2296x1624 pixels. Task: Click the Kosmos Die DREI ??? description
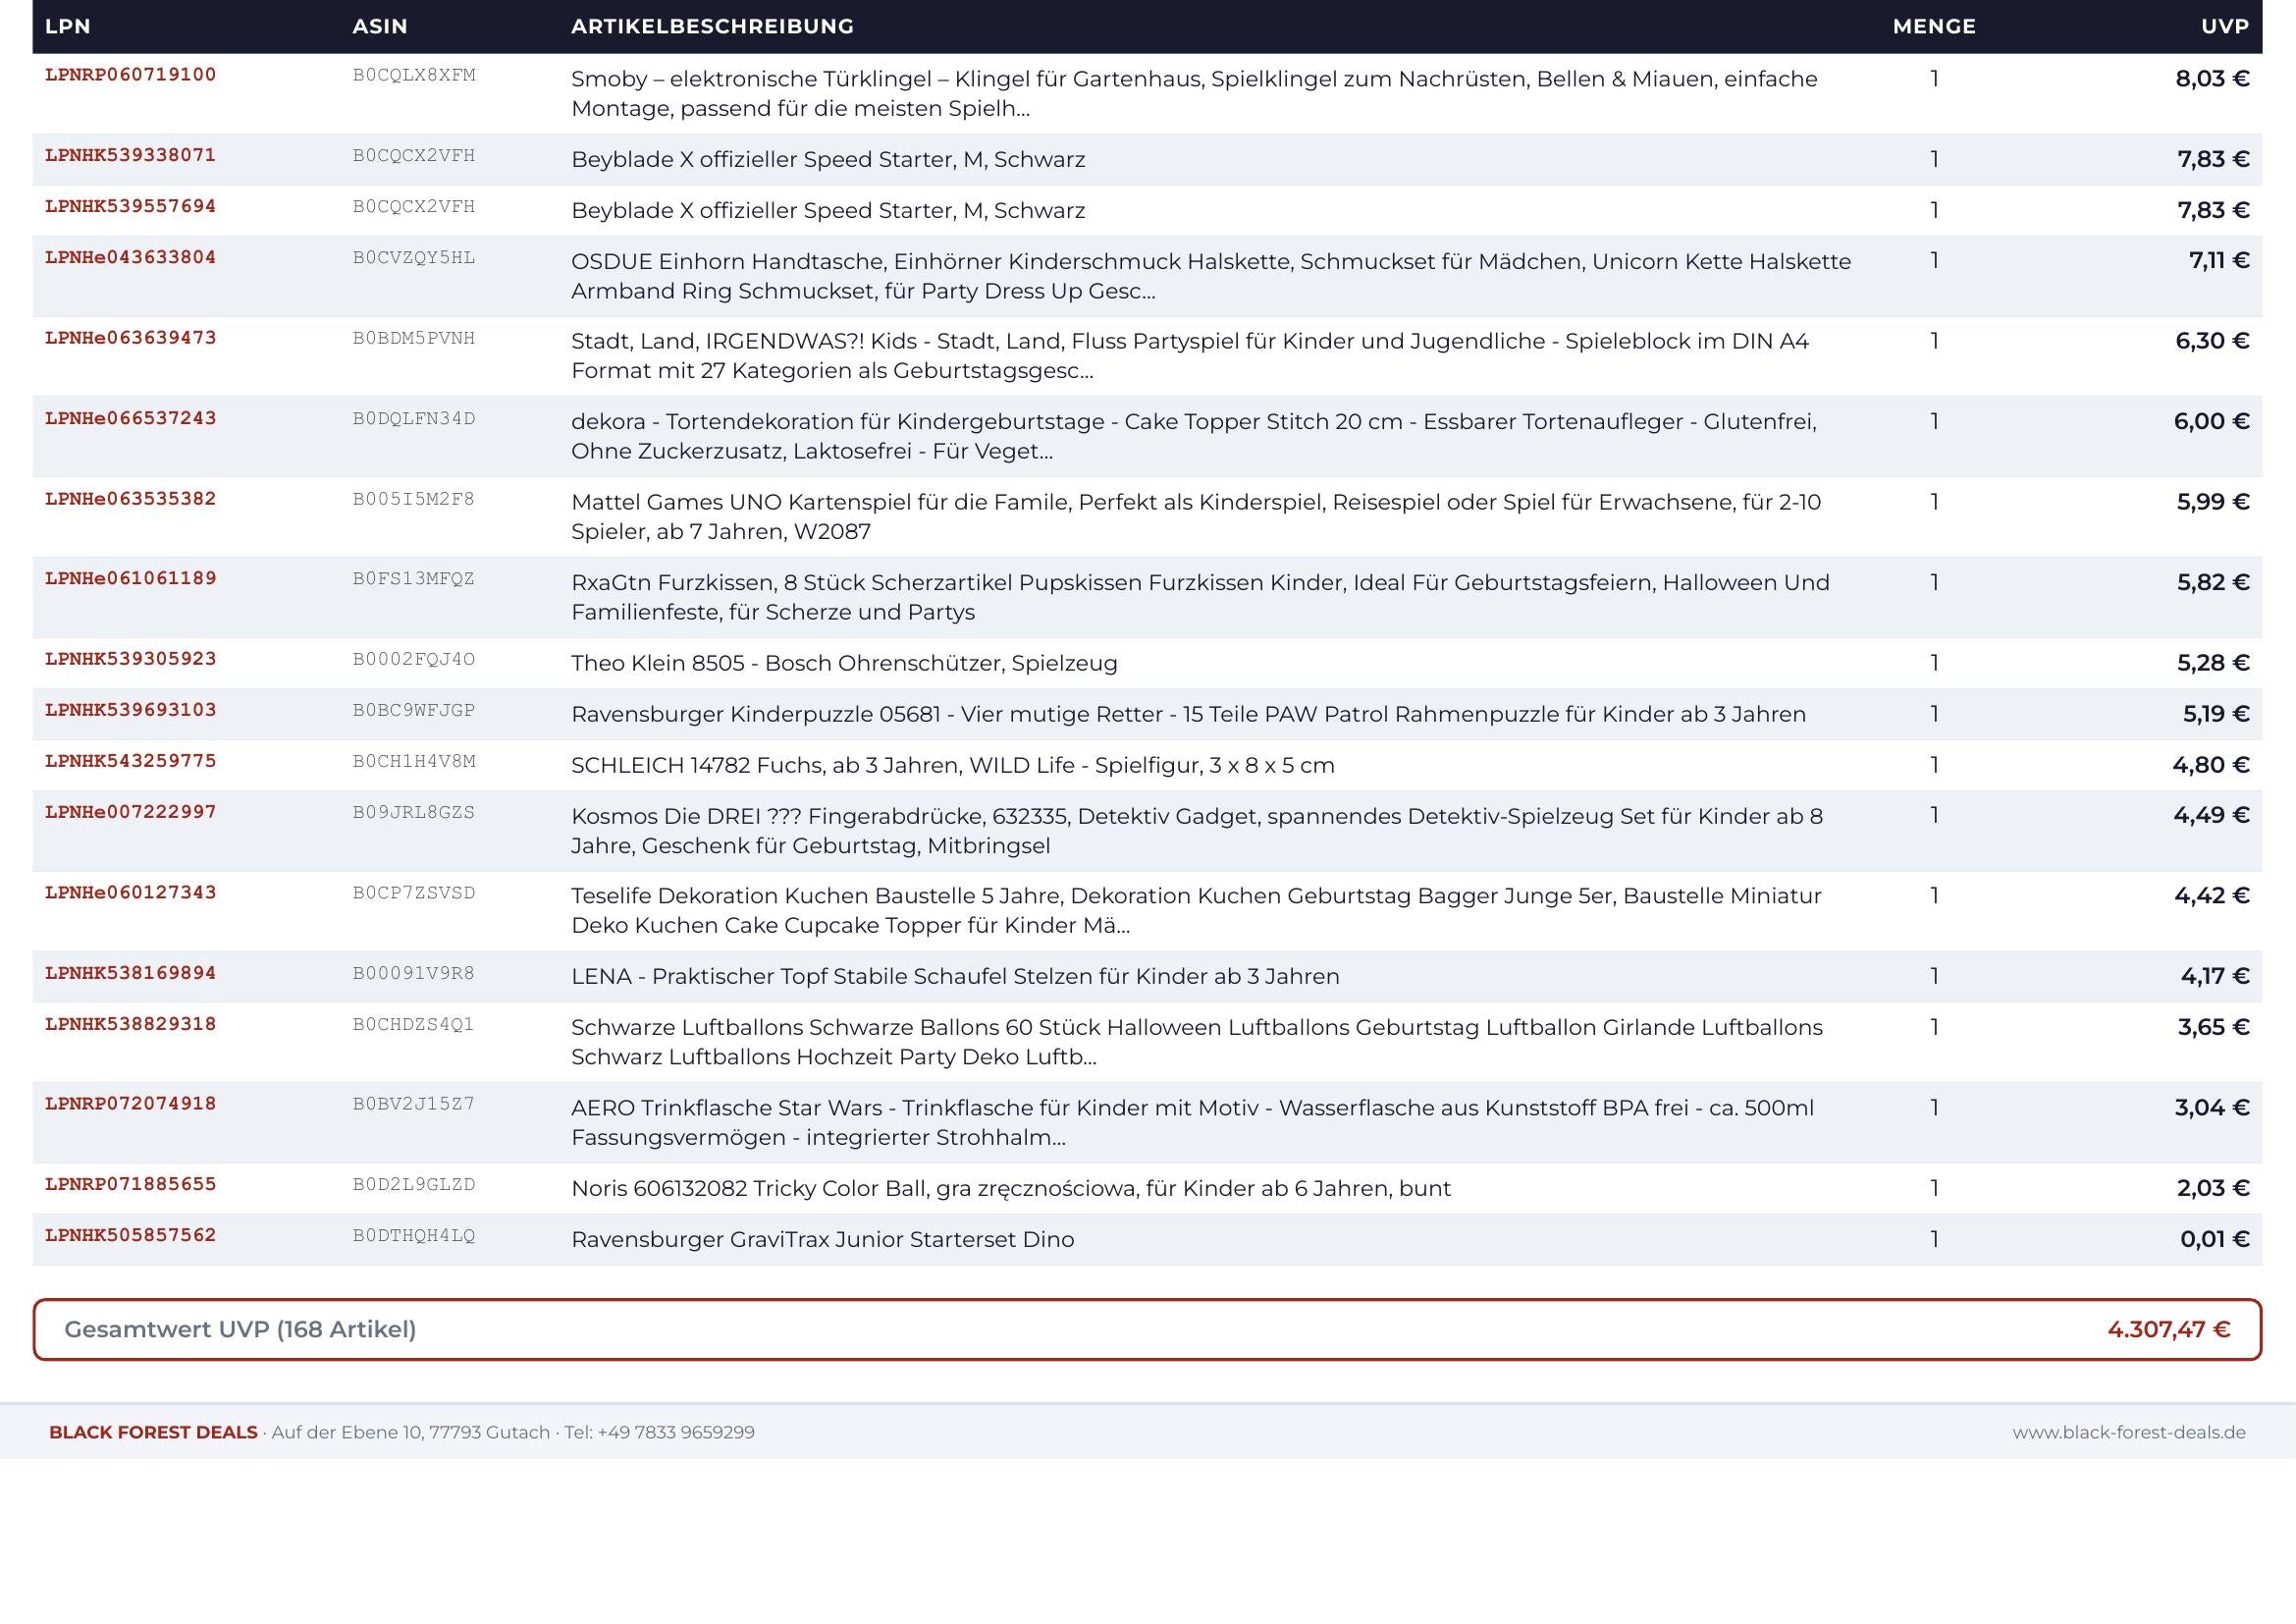1197,831
